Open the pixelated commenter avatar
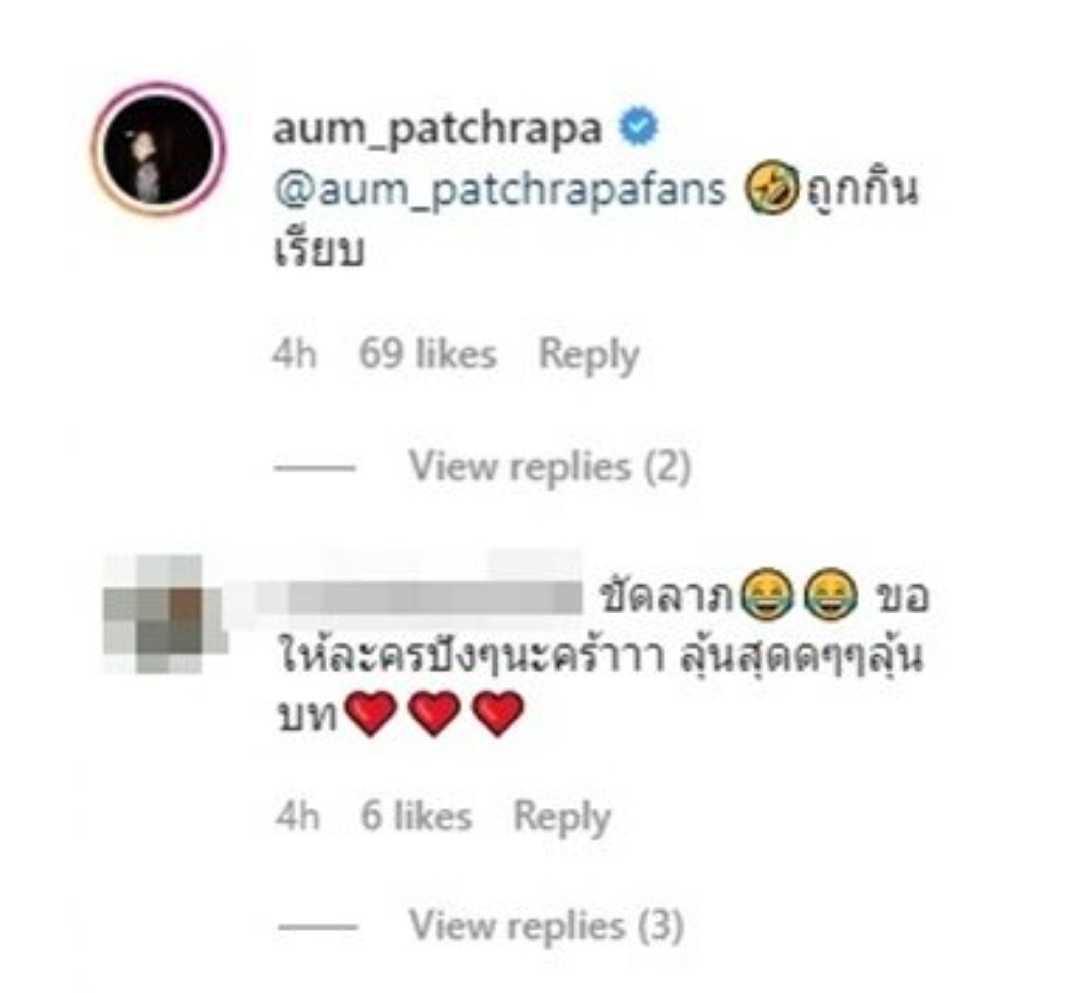 (x=165, y=613)
